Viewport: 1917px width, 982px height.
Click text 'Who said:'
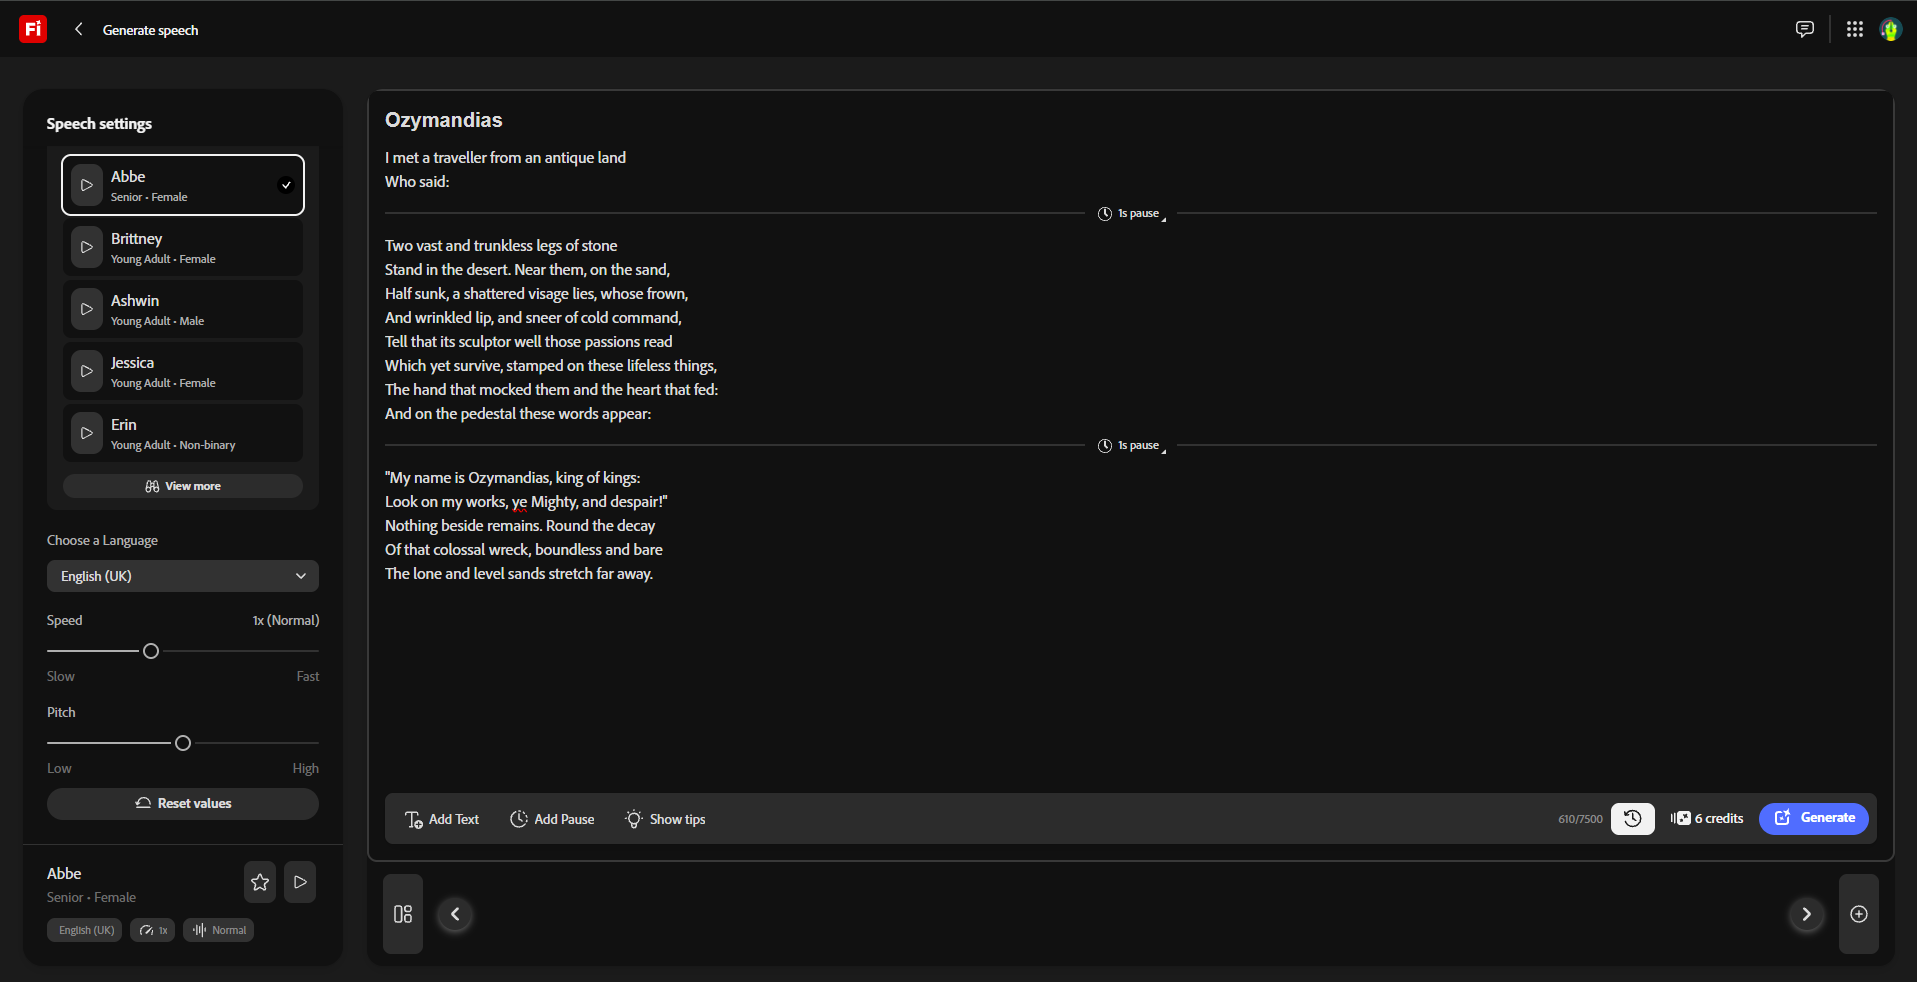point(417,182)
